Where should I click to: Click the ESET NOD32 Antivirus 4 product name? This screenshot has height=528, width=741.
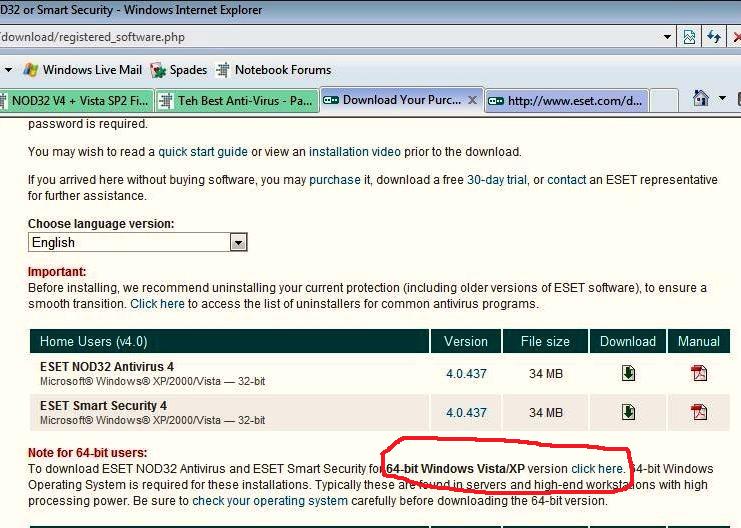[x=107, y=367]
